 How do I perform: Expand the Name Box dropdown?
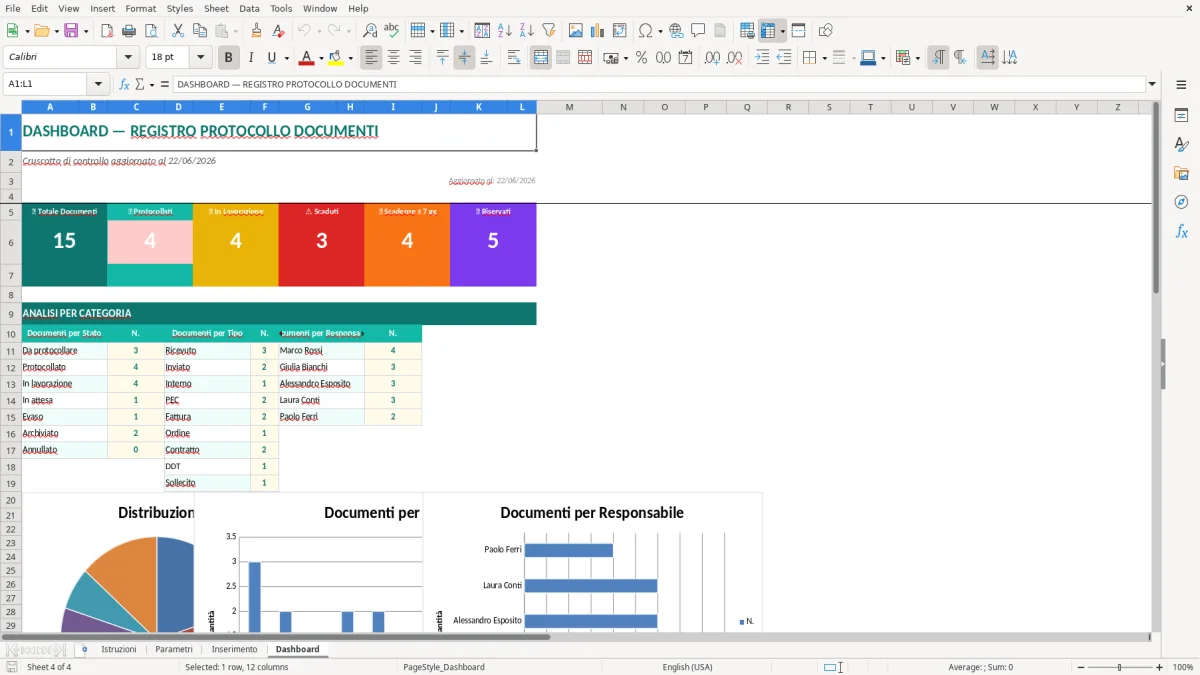coord(98,84)
